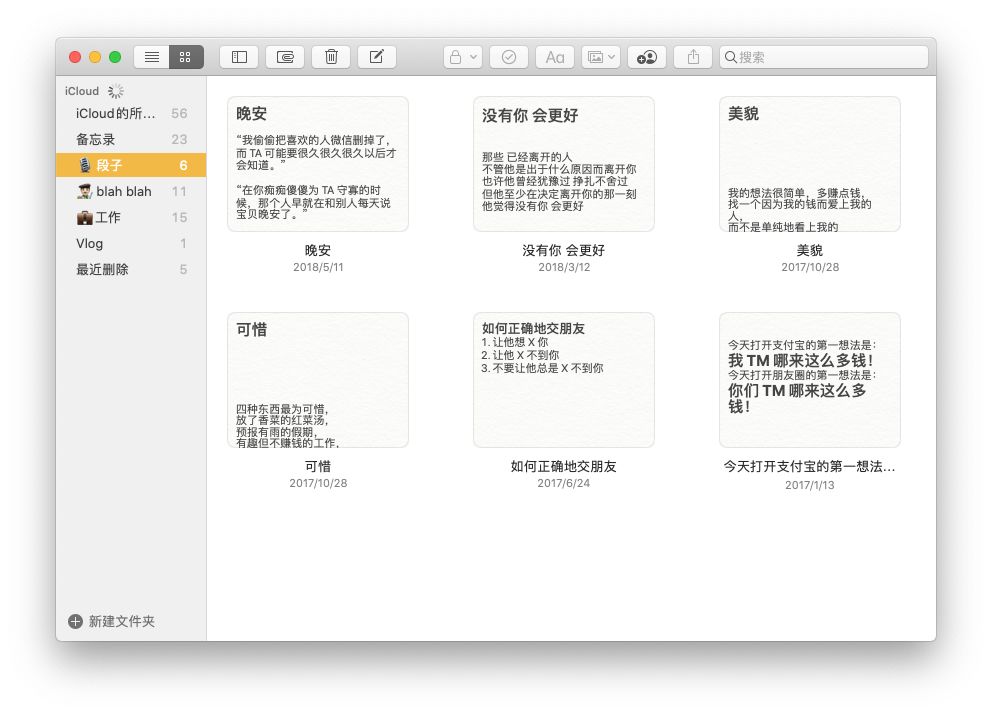The height and width of the screenshot is (715, 992).
Task: Click the 没有你 会更好 title below card
Action: point(564,250)
